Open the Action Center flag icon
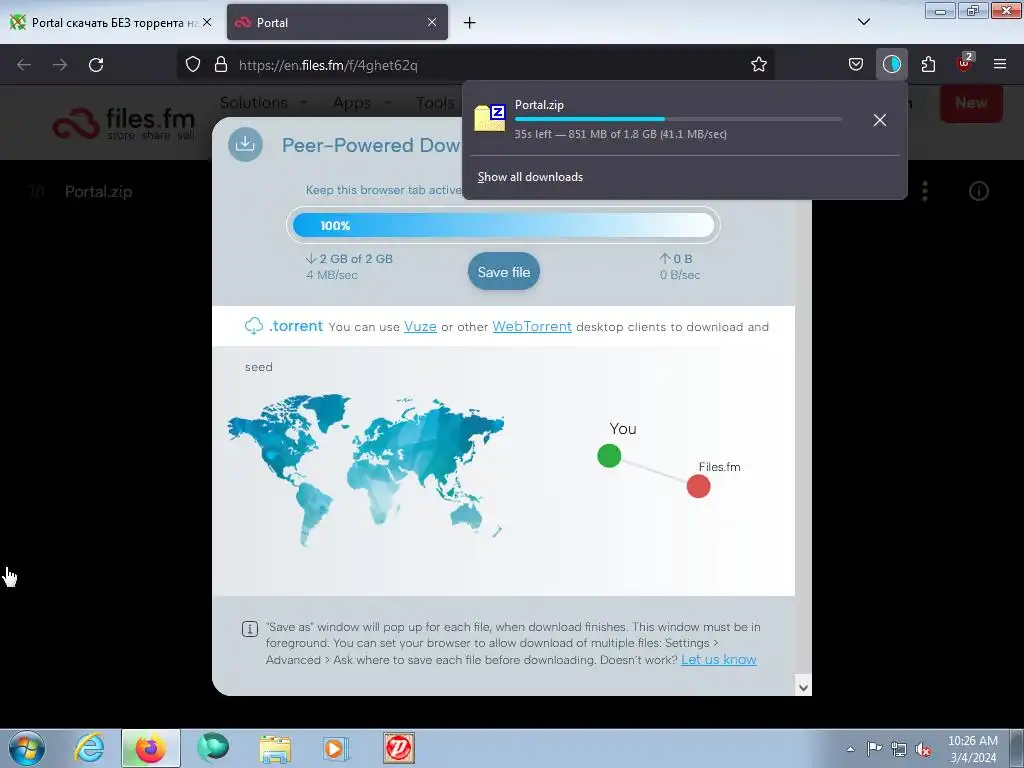 pos(874,748)
